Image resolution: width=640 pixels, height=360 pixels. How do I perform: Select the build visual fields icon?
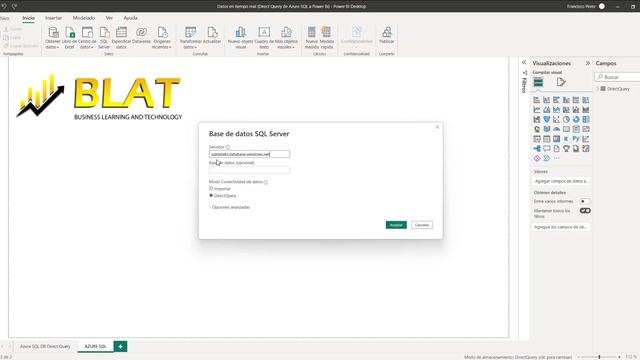click(x=538, y=82)
